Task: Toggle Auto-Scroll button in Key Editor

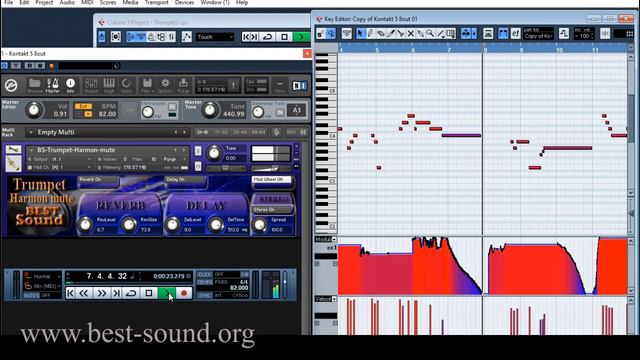Action: point(466,33)
